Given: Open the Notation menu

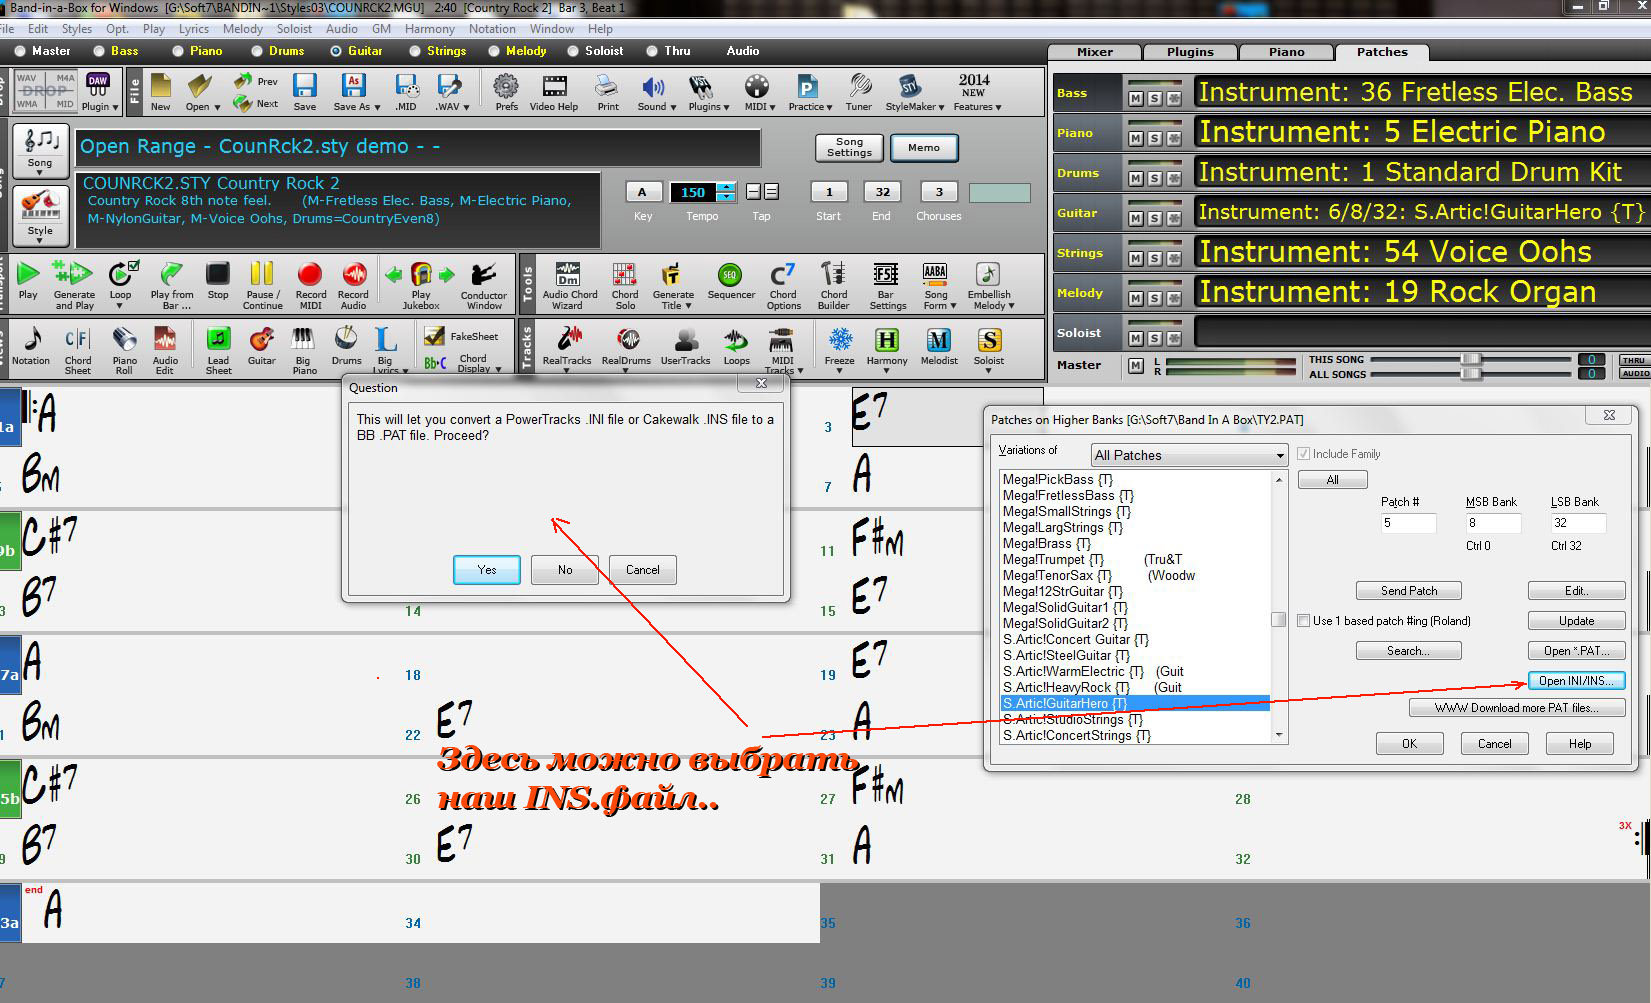Looking at the screenshot, I should coord(493,29).
